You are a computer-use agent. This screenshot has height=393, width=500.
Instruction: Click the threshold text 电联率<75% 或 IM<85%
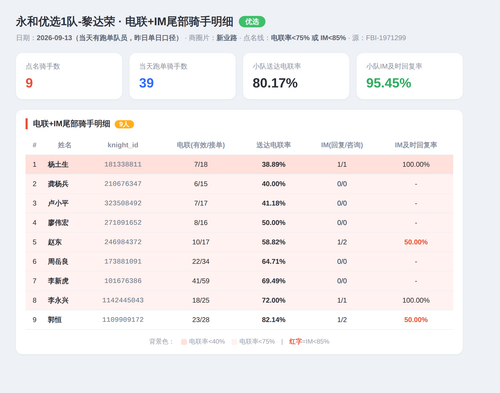click(308, 38)
